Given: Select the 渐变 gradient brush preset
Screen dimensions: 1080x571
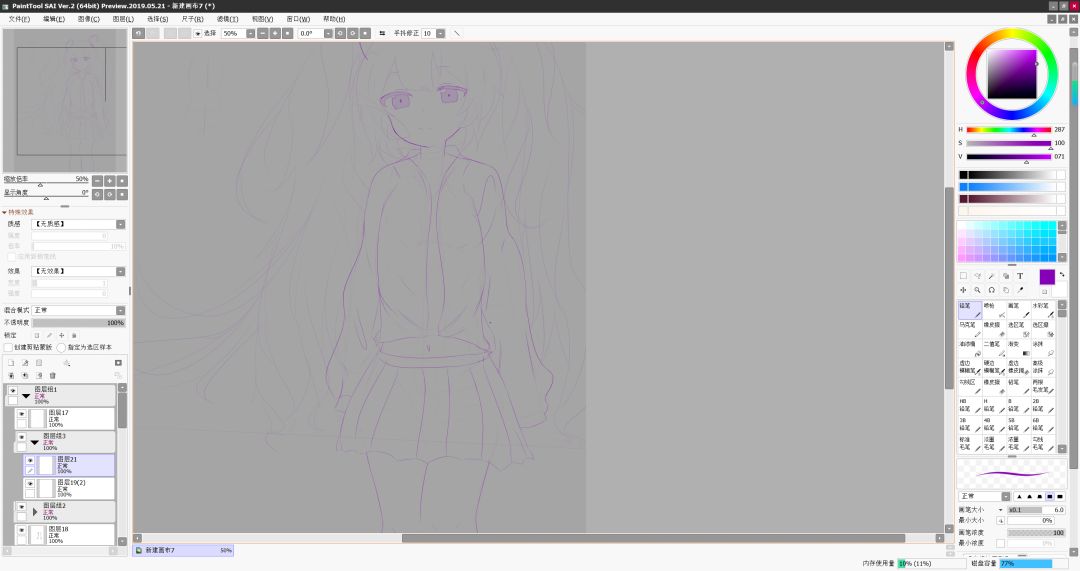Looking at the screenshot, I should [x=1020, y=349].
